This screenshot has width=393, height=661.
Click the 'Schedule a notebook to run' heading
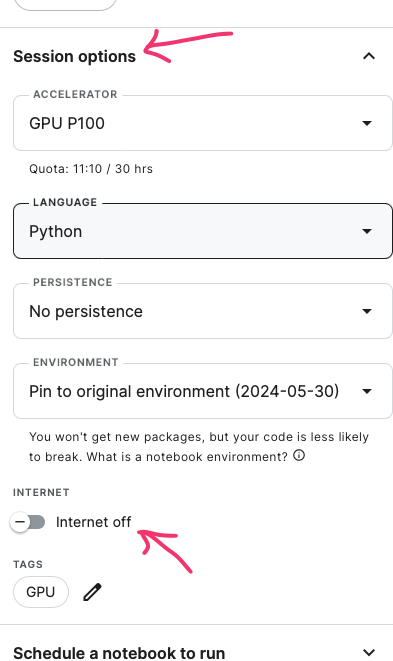pos(119,653)
